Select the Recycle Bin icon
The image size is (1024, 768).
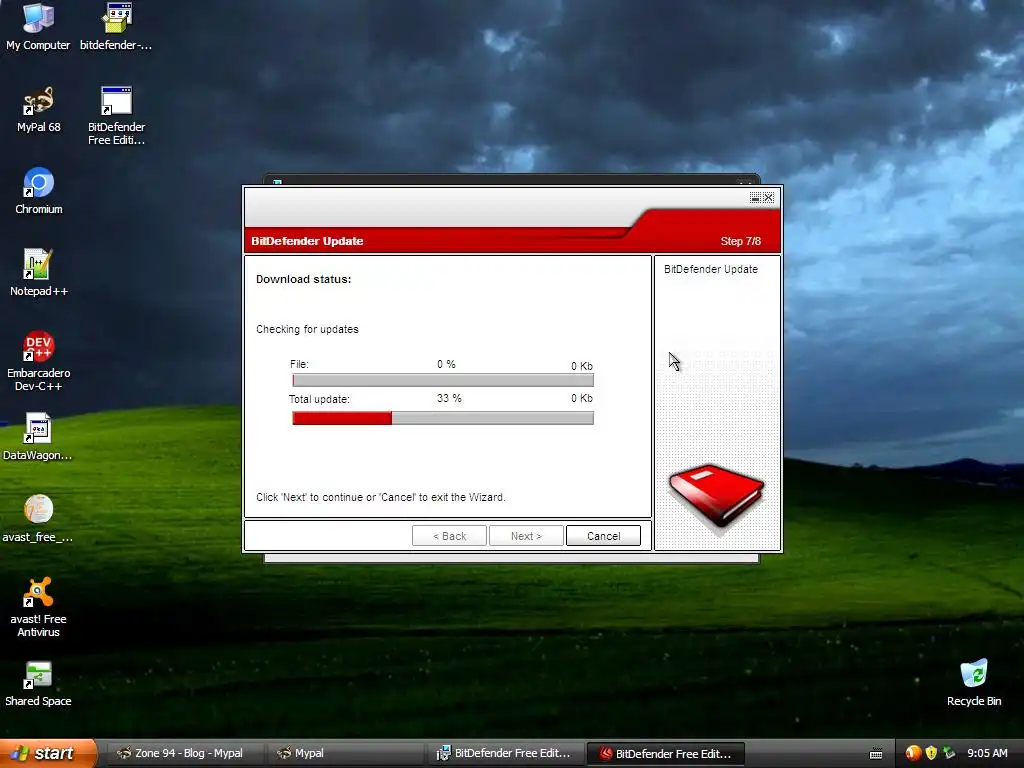[x=974, y=683]
